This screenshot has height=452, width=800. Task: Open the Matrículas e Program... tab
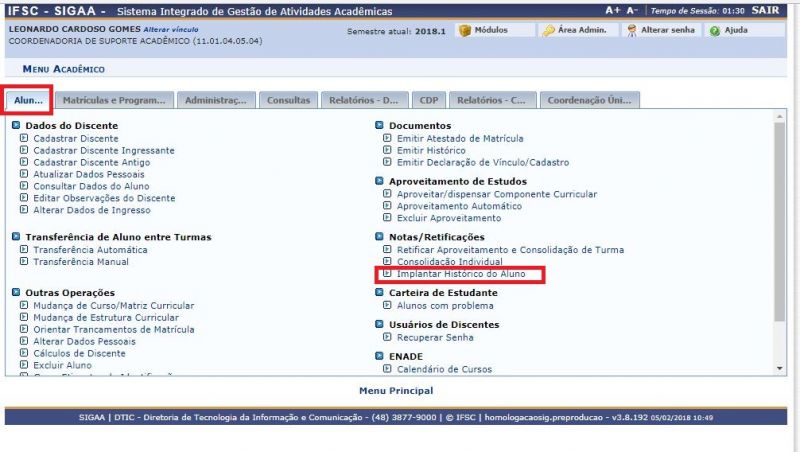(x=116, y=100)
